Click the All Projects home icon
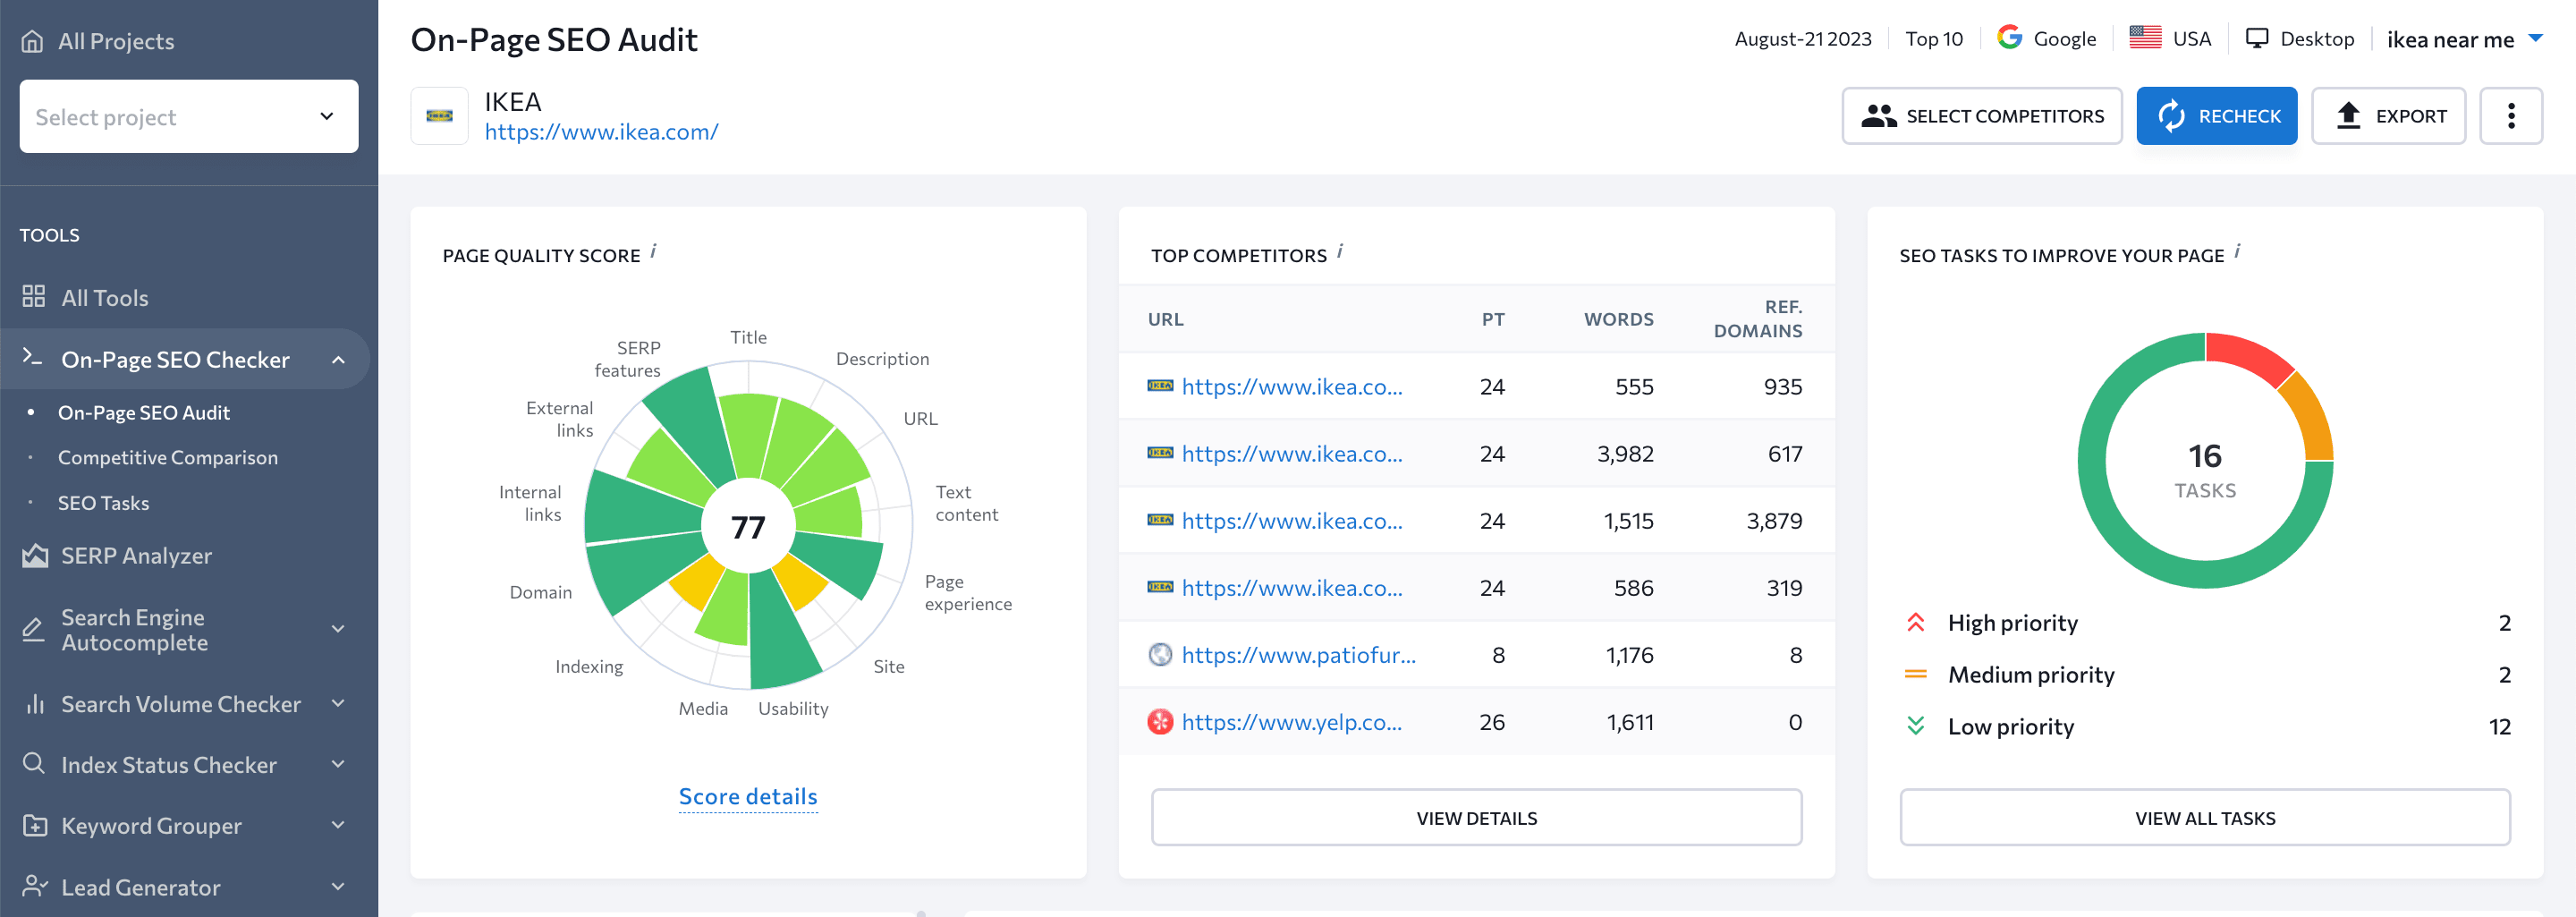Screen dimensions: 2576x917 (x=33, y=41)
